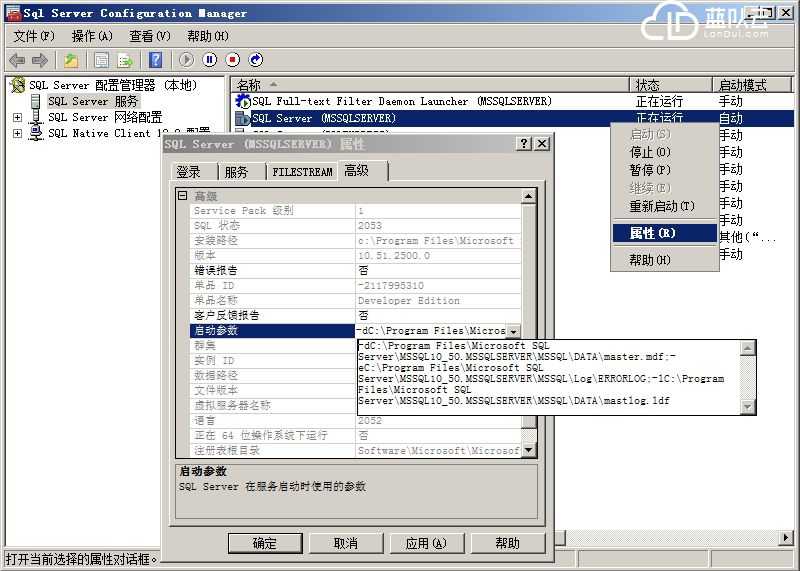Viewport: 800px width, 571px height.
Task: Click the property grid scroll down arrow
Action: coord(529,450)
